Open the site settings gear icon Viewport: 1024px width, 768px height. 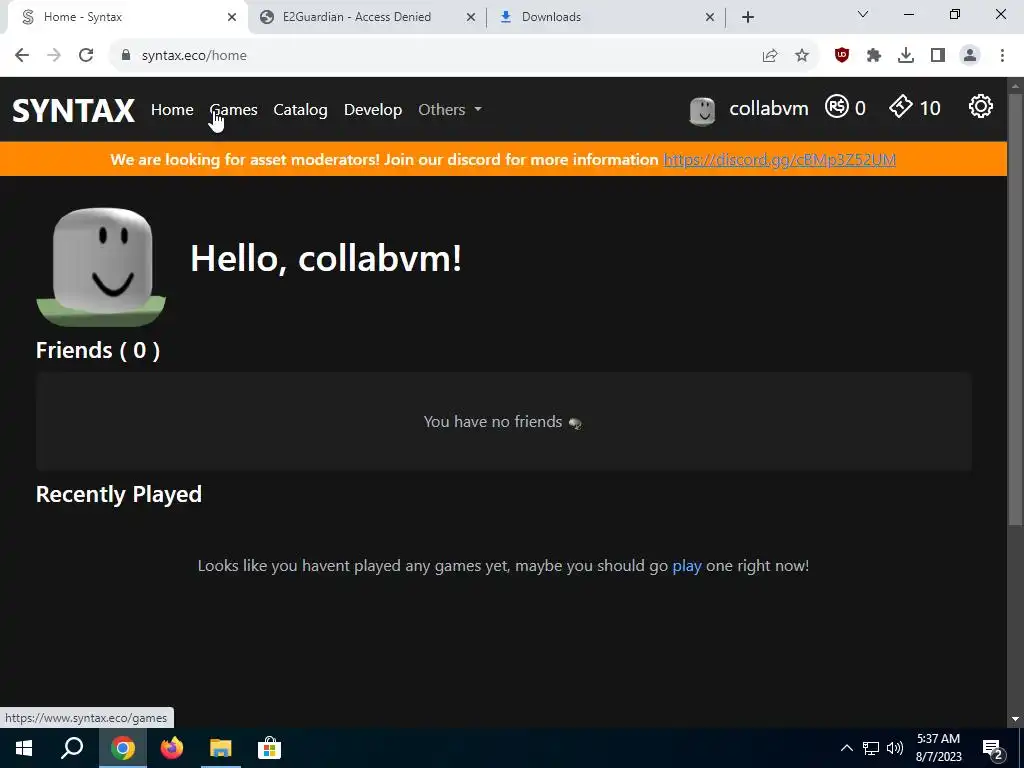980,106
